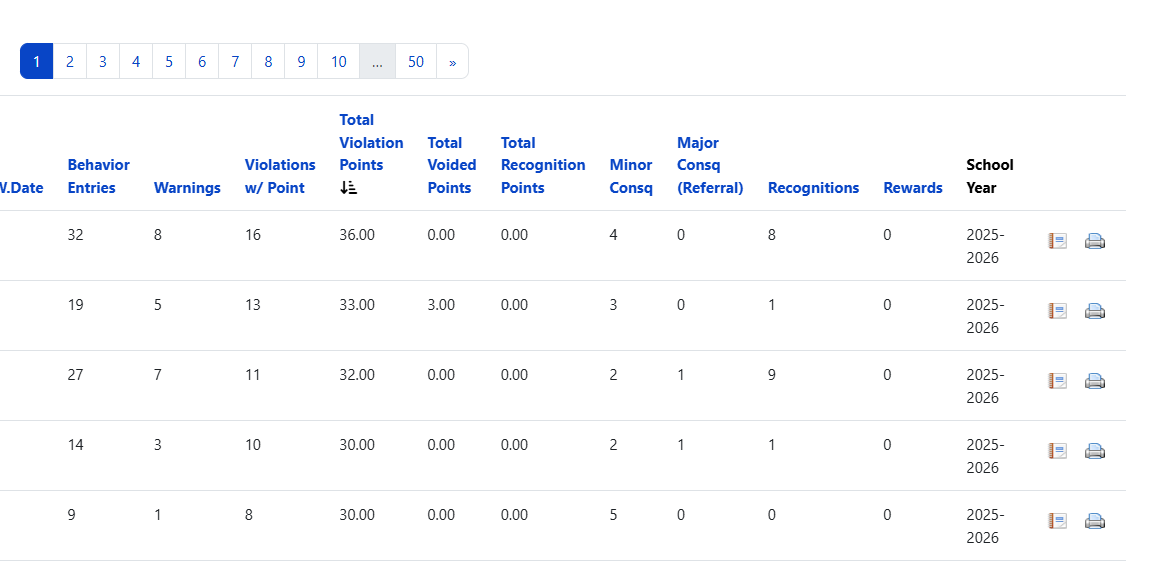Screen dimensions: 1161x561
Task: Print the 33.00 violation points row
Action: tap(1094, 311)
